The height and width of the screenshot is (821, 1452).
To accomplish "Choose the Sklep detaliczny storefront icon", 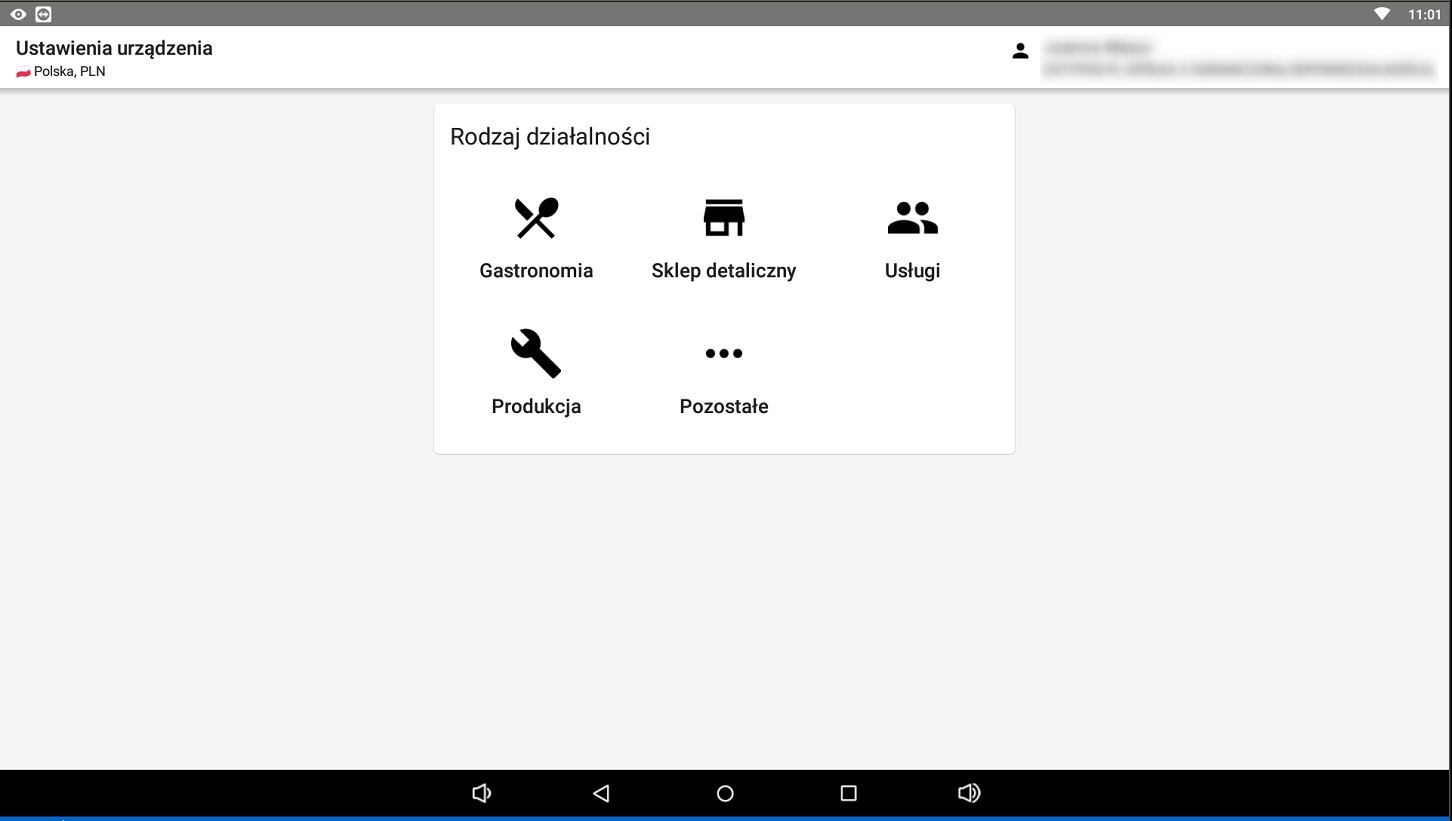I will pyautogui.click(x=724, y=217).
